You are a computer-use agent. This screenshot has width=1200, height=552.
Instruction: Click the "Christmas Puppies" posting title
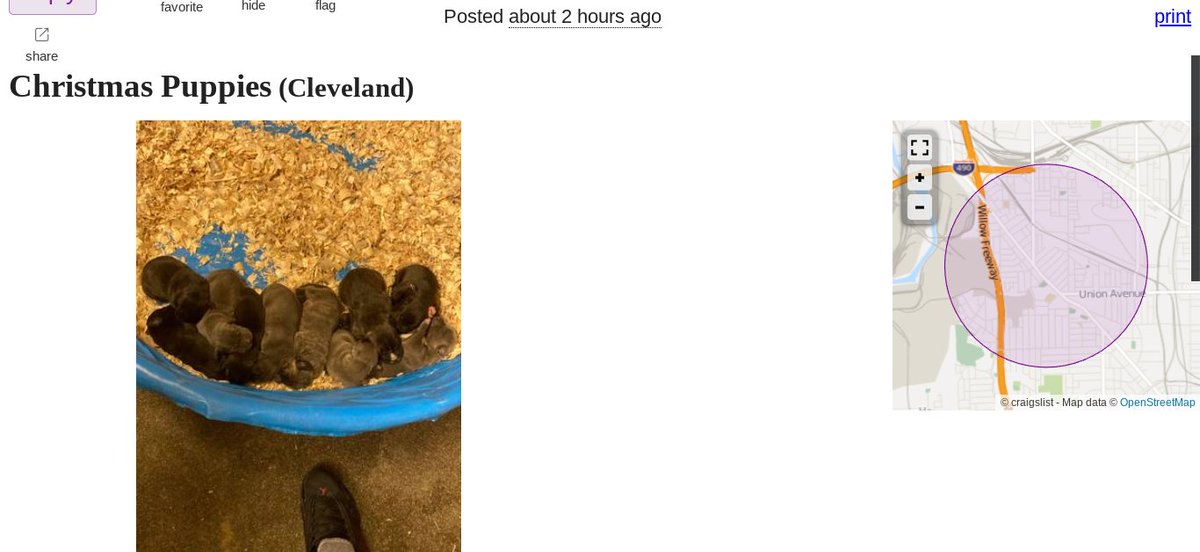[x=140, y=86]
